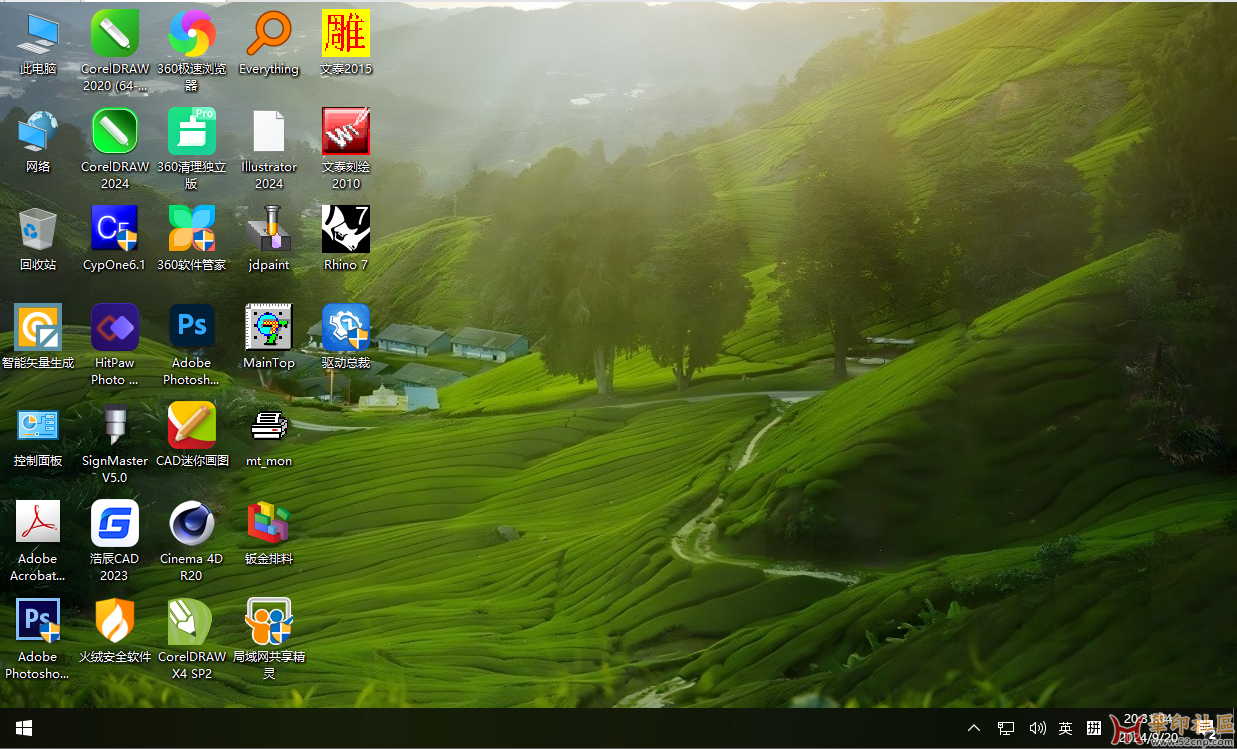Click the volume speaker icon in the tray
1237x749 pixels.
click(1037, 728)
